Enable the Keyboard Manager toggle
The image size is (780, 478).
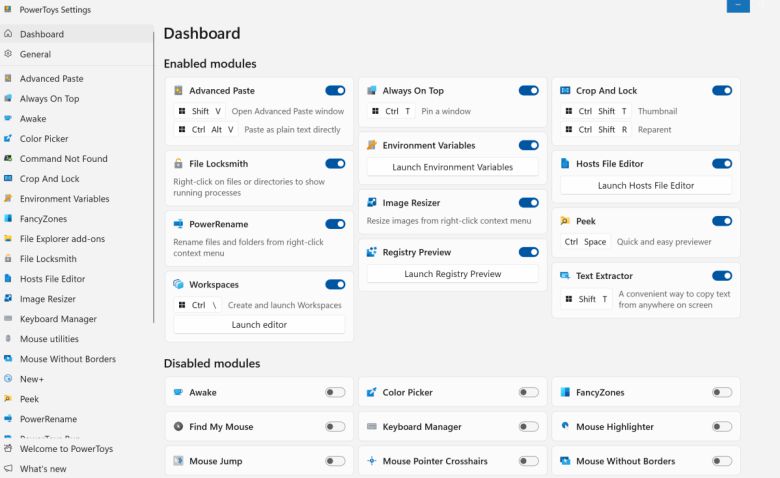[x=528, y=427]
